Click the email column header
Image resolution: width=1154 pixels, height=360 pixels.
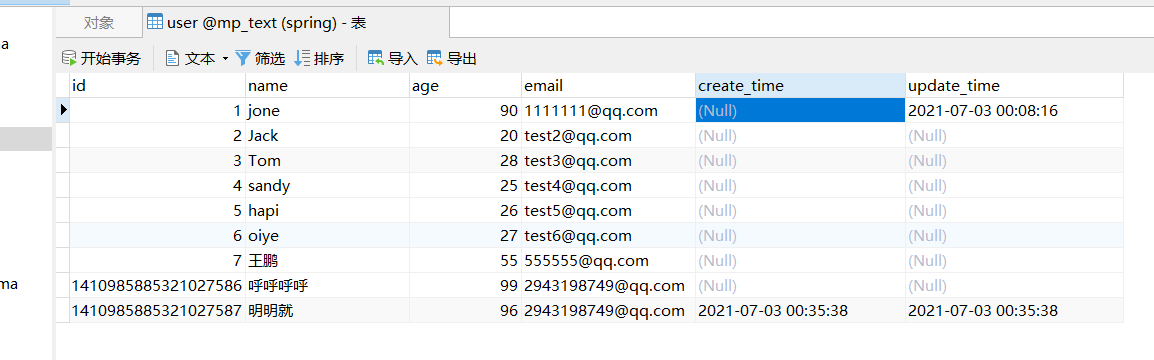click(608, 85)
